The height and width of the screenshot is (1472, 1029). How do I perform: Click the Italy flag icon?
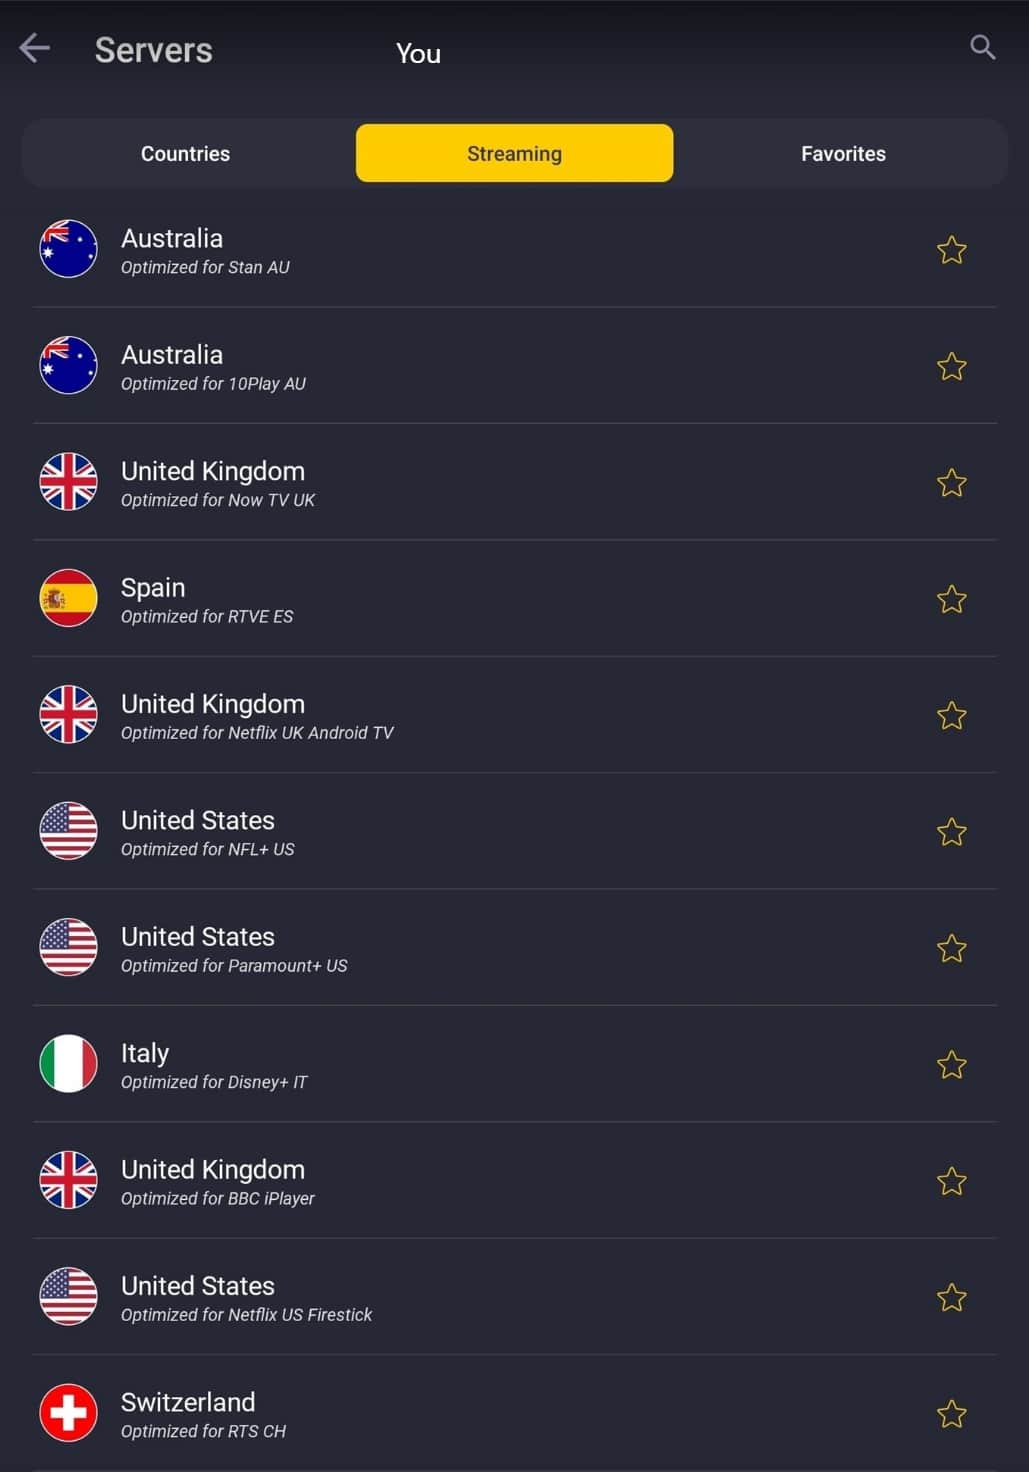[x=68, y=1063]
